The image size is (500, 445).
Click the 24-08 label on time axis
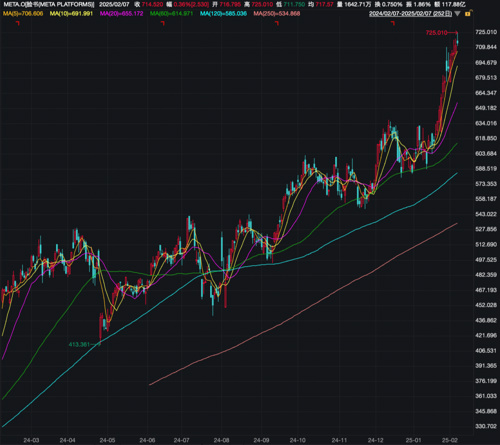(x=221, y=440)
